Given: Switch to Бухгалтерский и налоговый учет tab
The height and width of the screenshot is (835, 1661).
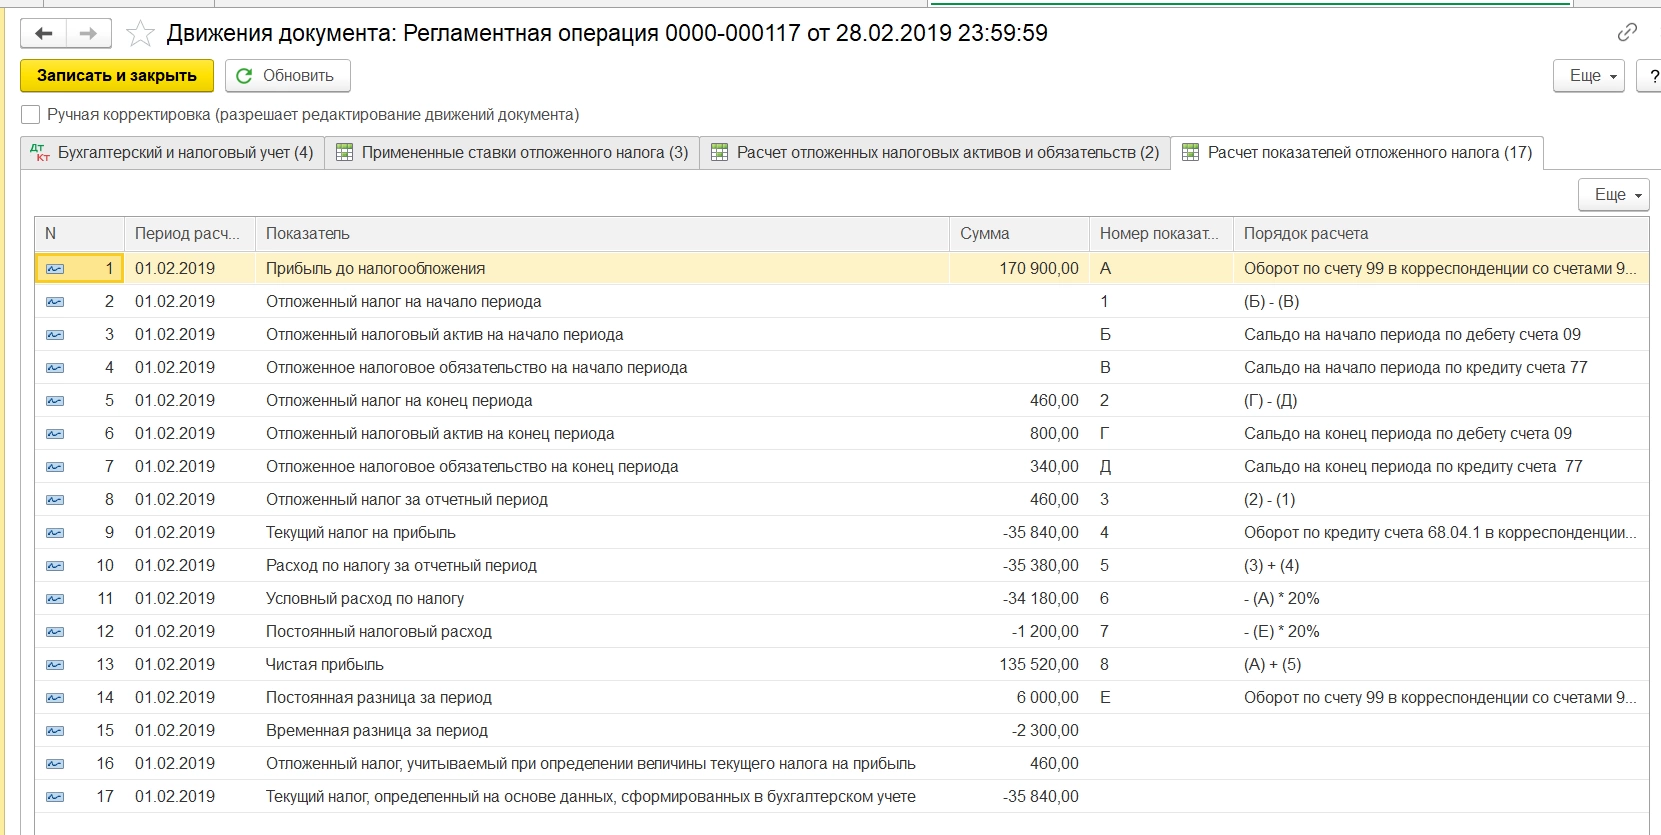Looking at the screenshot, I should click(173, 153).
